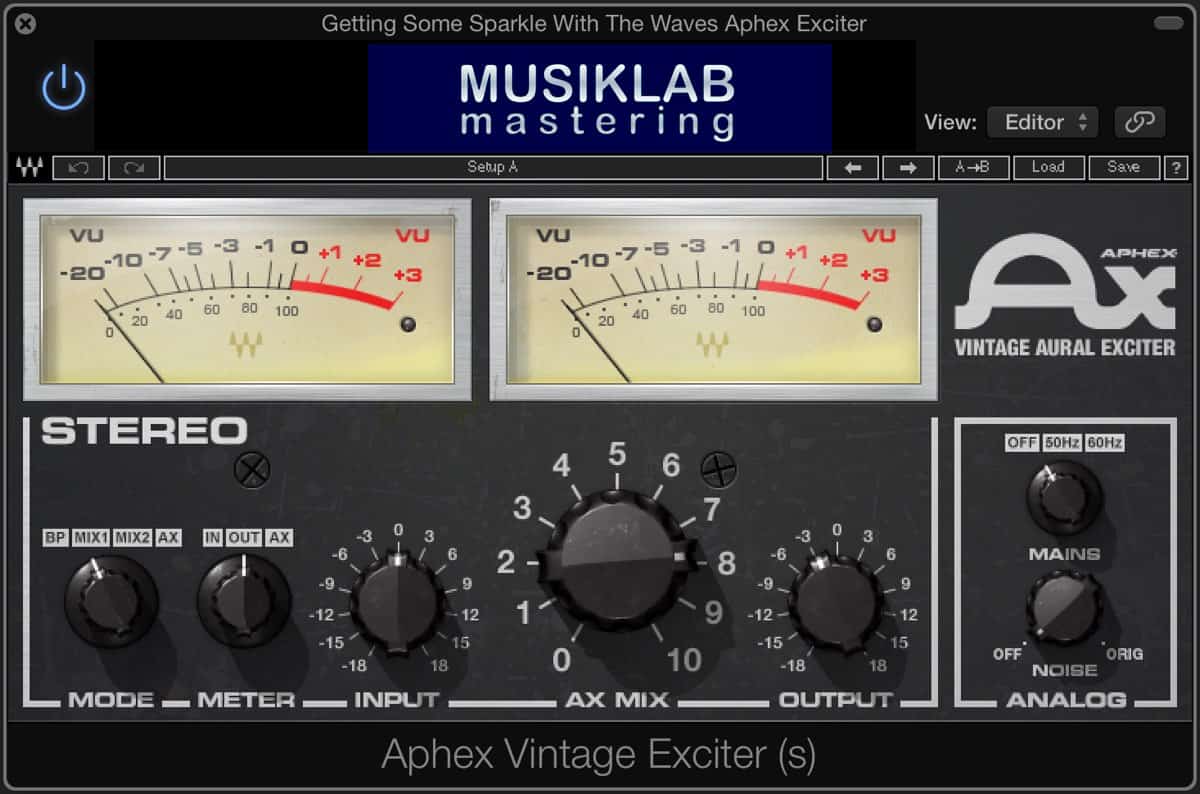Click the right VU meter clip LED
Screen dimensions: 1200x794
point(874,324)
